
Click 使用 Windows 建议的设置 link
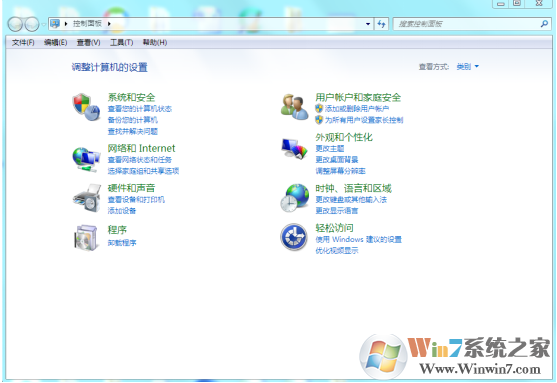[x=358, y=239]
